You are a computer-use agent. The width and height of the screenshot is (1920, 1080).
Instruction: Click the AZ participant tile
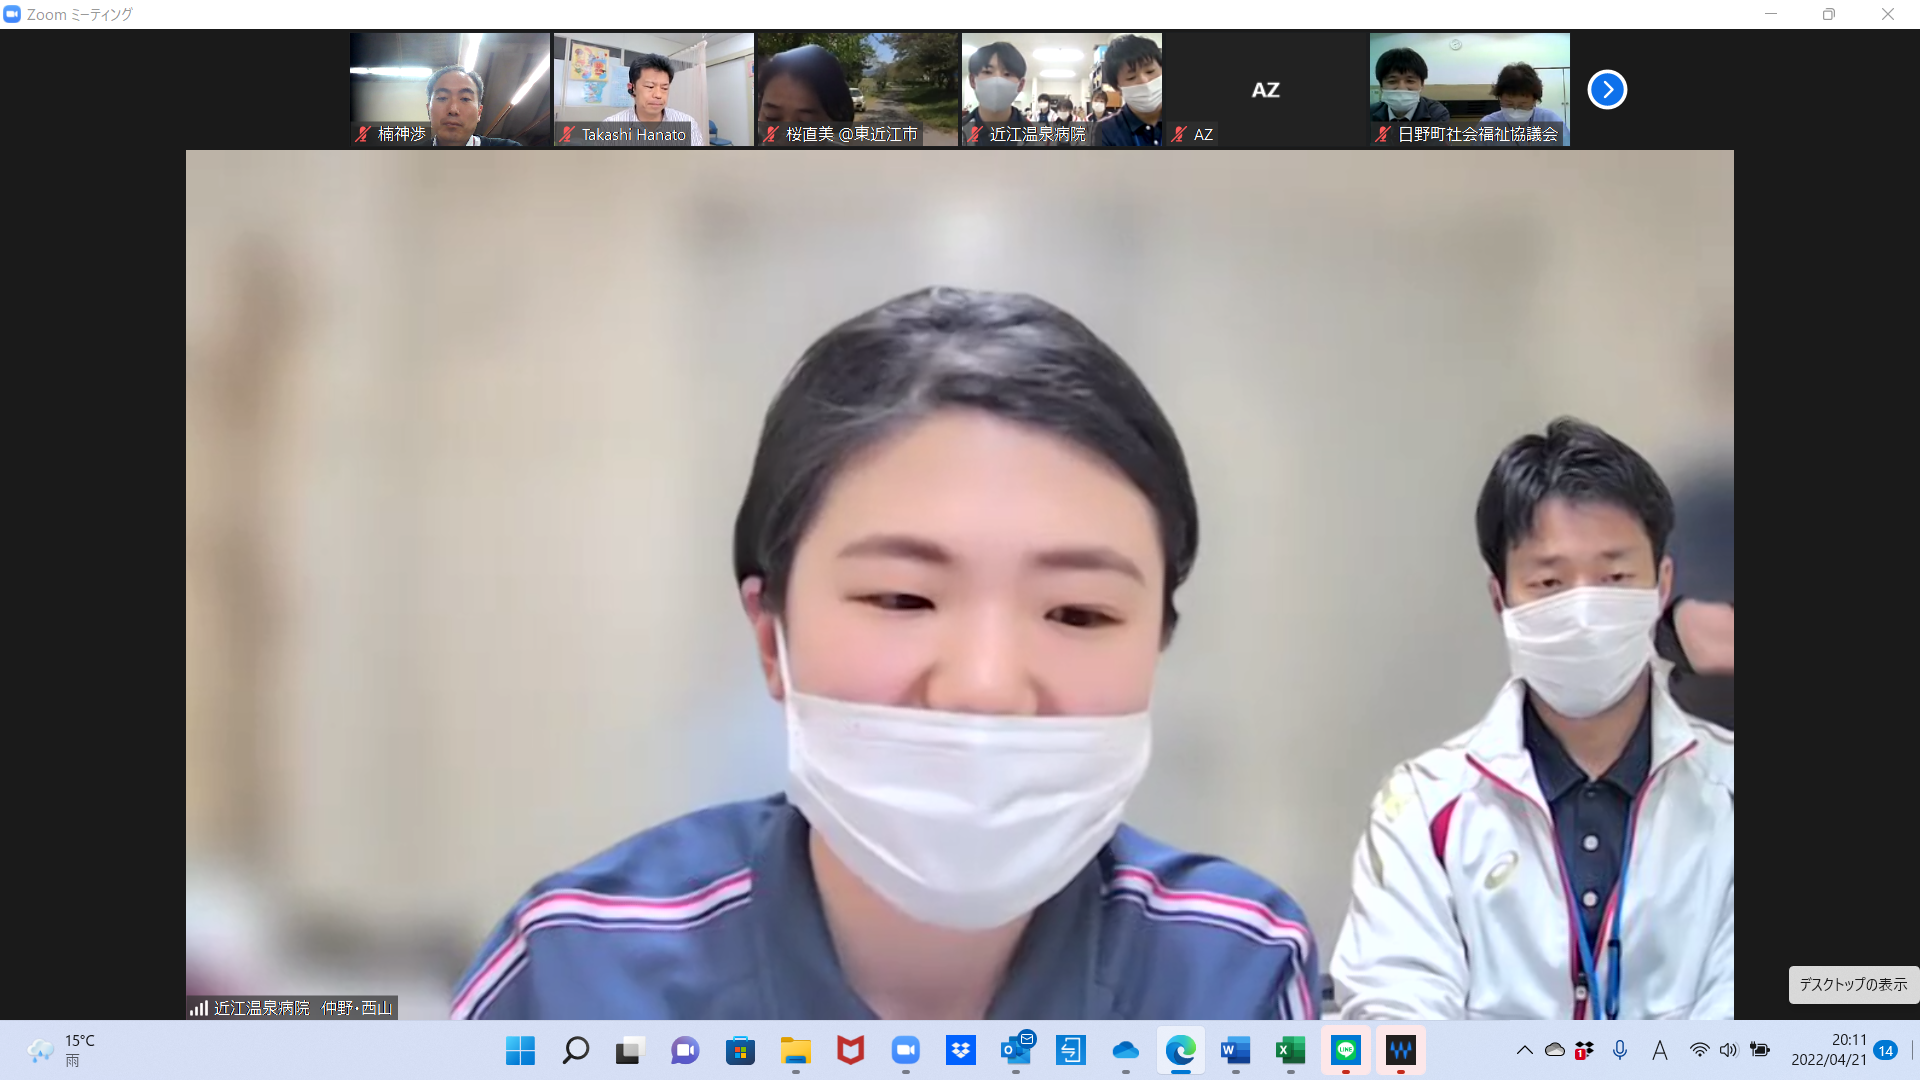tap(1265, 89)
